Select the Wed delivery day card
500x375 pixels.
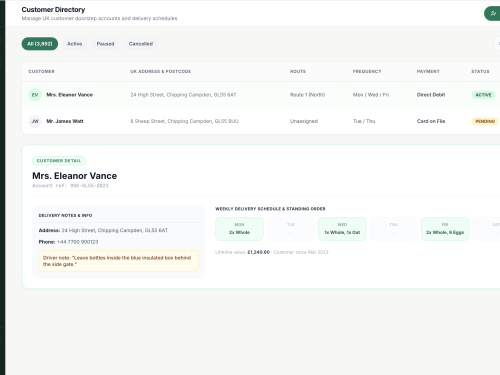(x=342, y=229)
